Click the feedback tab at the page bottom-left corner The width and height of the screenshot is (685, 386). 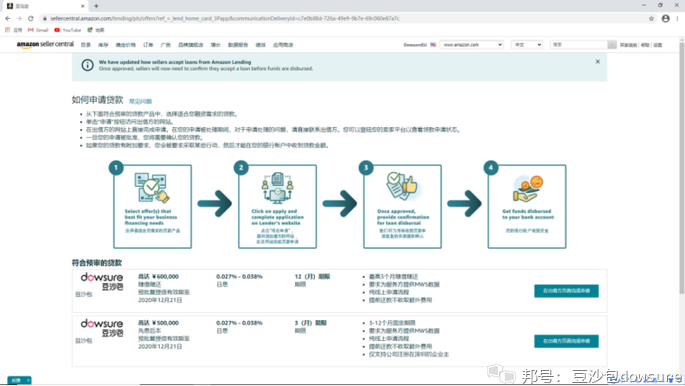[x=19, y=380]
